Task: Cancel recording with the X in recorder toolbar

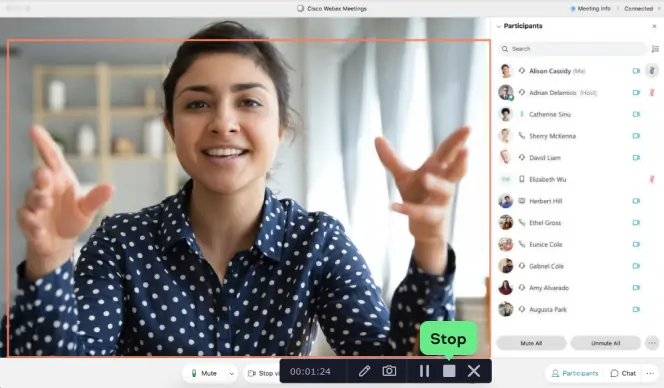Action: (x=474, y=371)
